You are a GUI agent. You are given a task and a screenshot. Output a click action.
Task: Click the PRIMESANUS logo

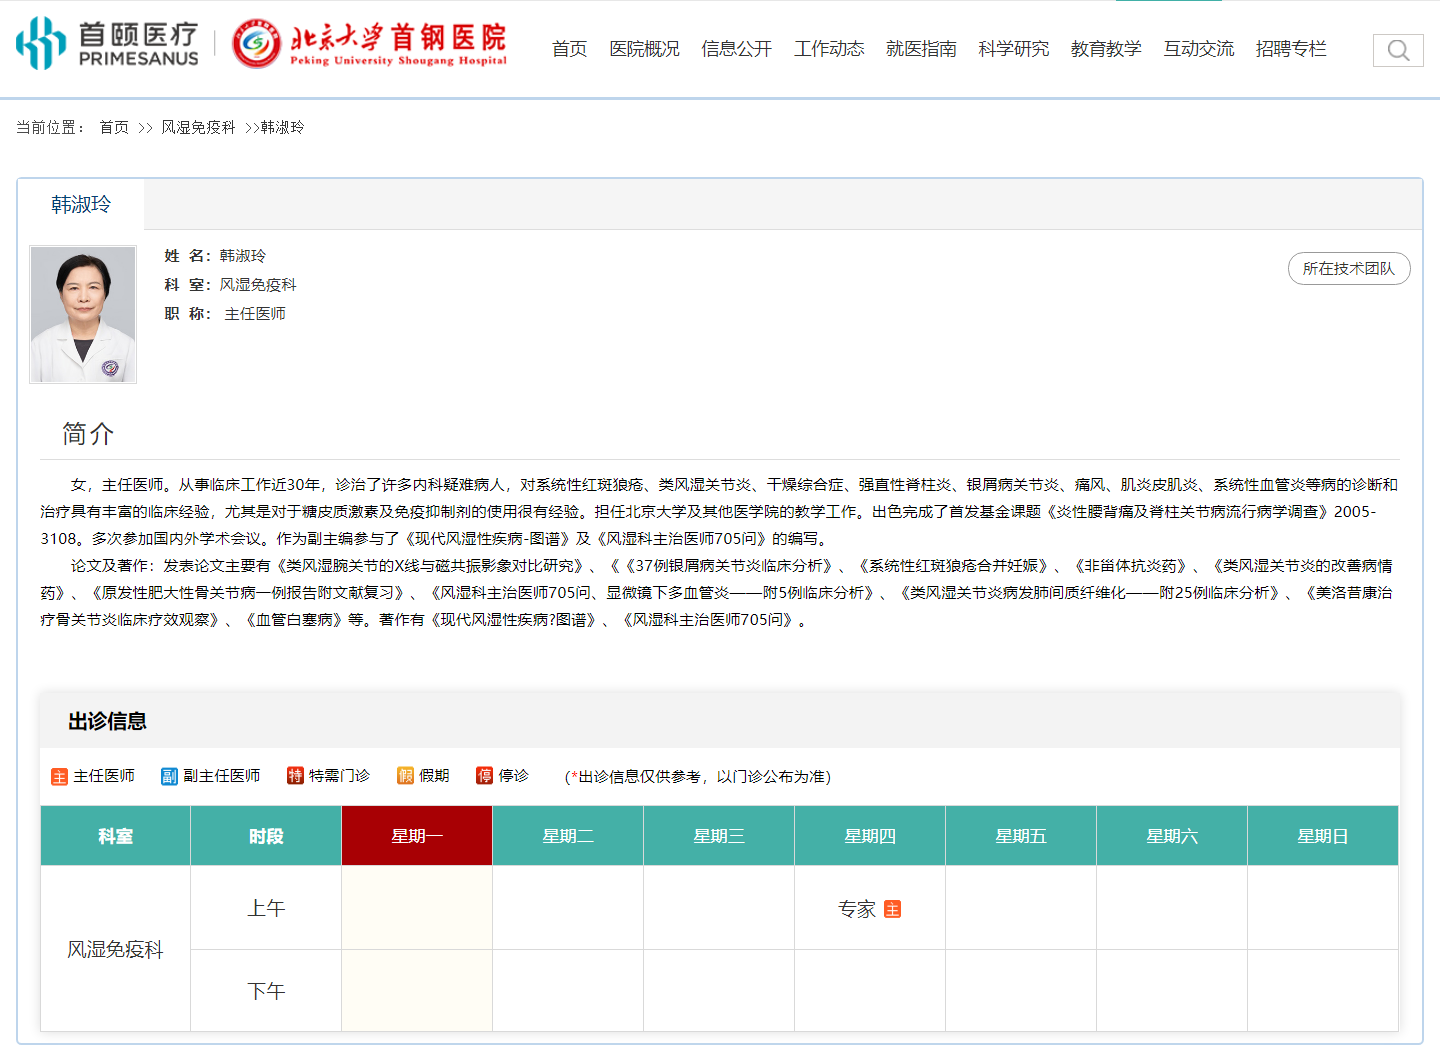coord(107,45)
